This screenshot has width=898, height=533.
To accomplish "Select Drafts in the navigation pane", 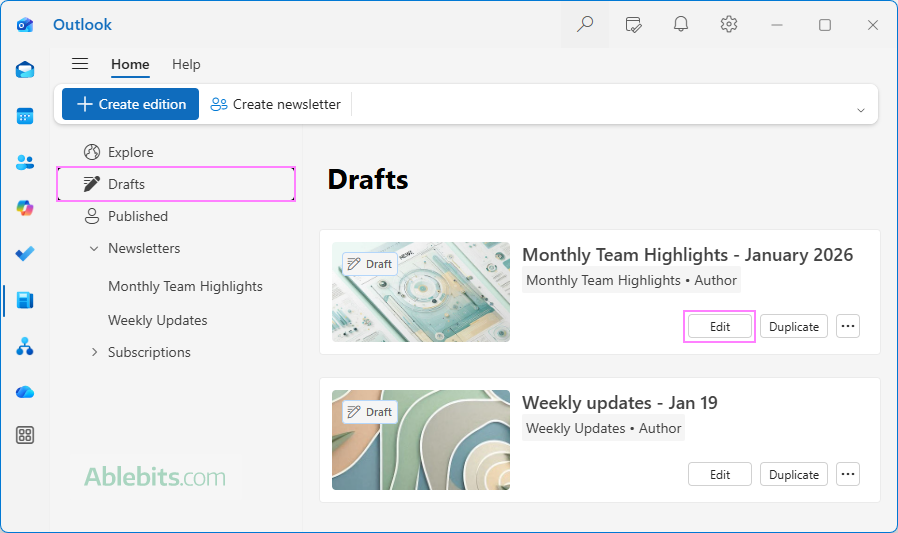I will pyautogui.click(x=176, y=184).
